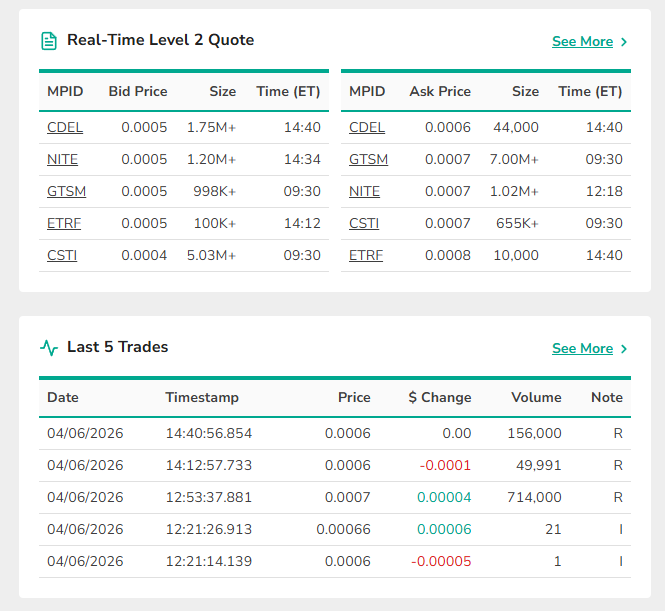Select the red -0.0001 change value
665x611 pixels.
point(445,465)
